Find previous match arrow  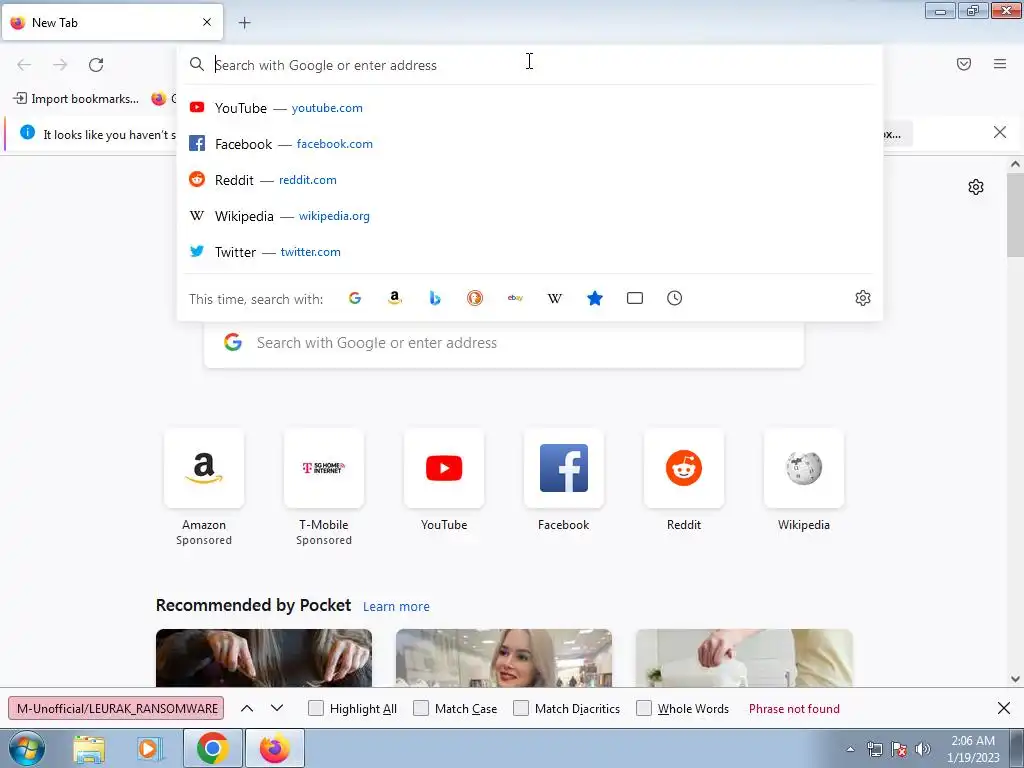247,708
